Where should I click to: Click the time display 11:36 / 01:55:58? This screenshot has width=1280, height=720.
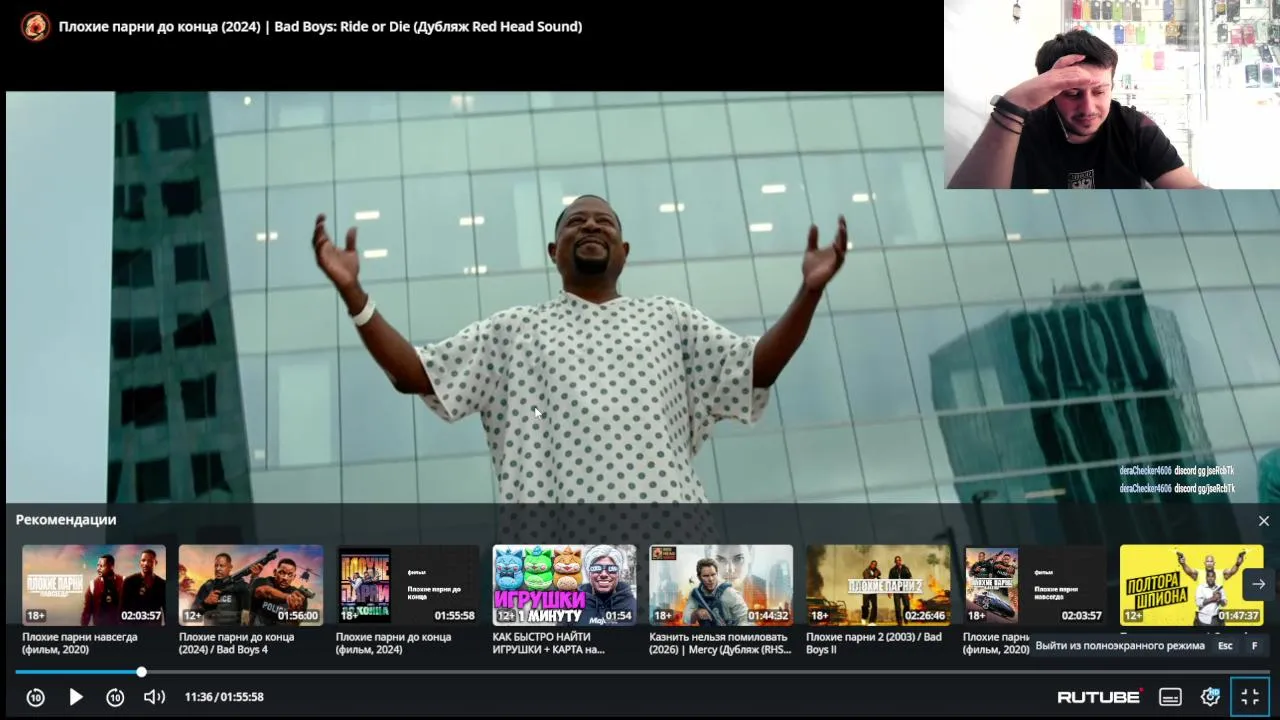(x=224, y=697)
